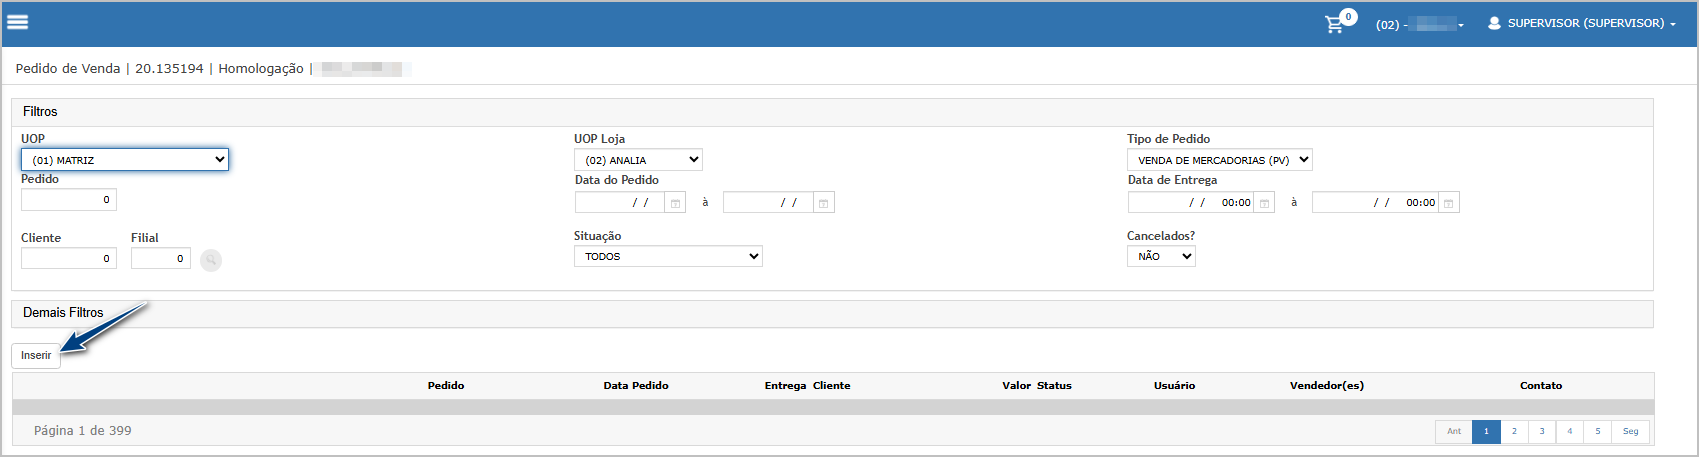The height and width of the screenshot is (457, 1699).
Task: Click the Inserir button
Action: [36, 356]
